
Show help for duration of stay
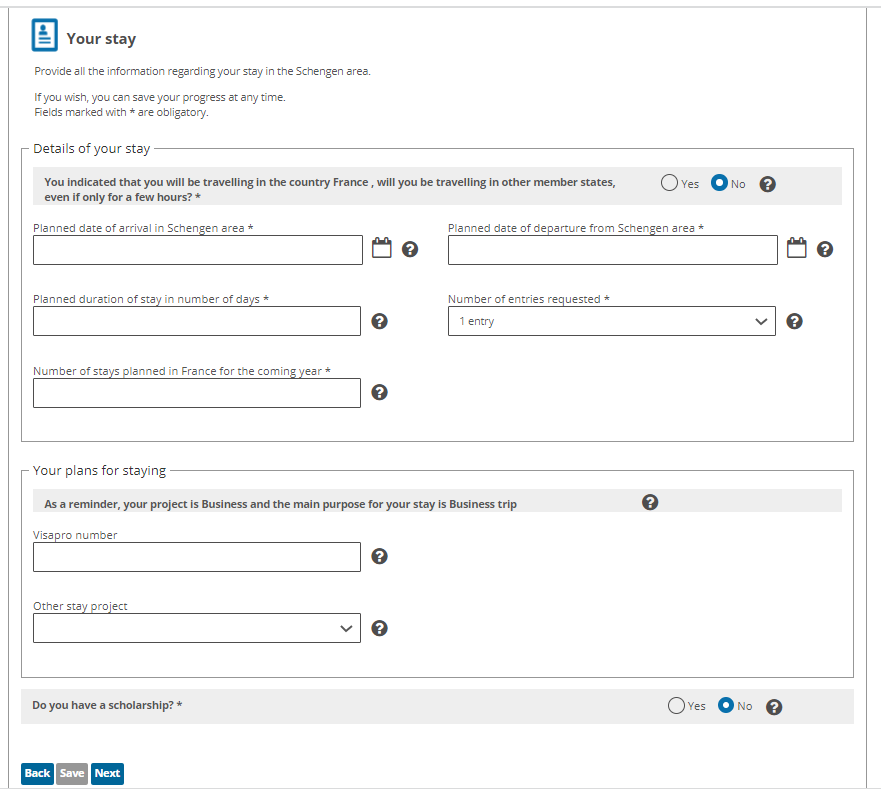pyautogui.click(x=380, y=321)
